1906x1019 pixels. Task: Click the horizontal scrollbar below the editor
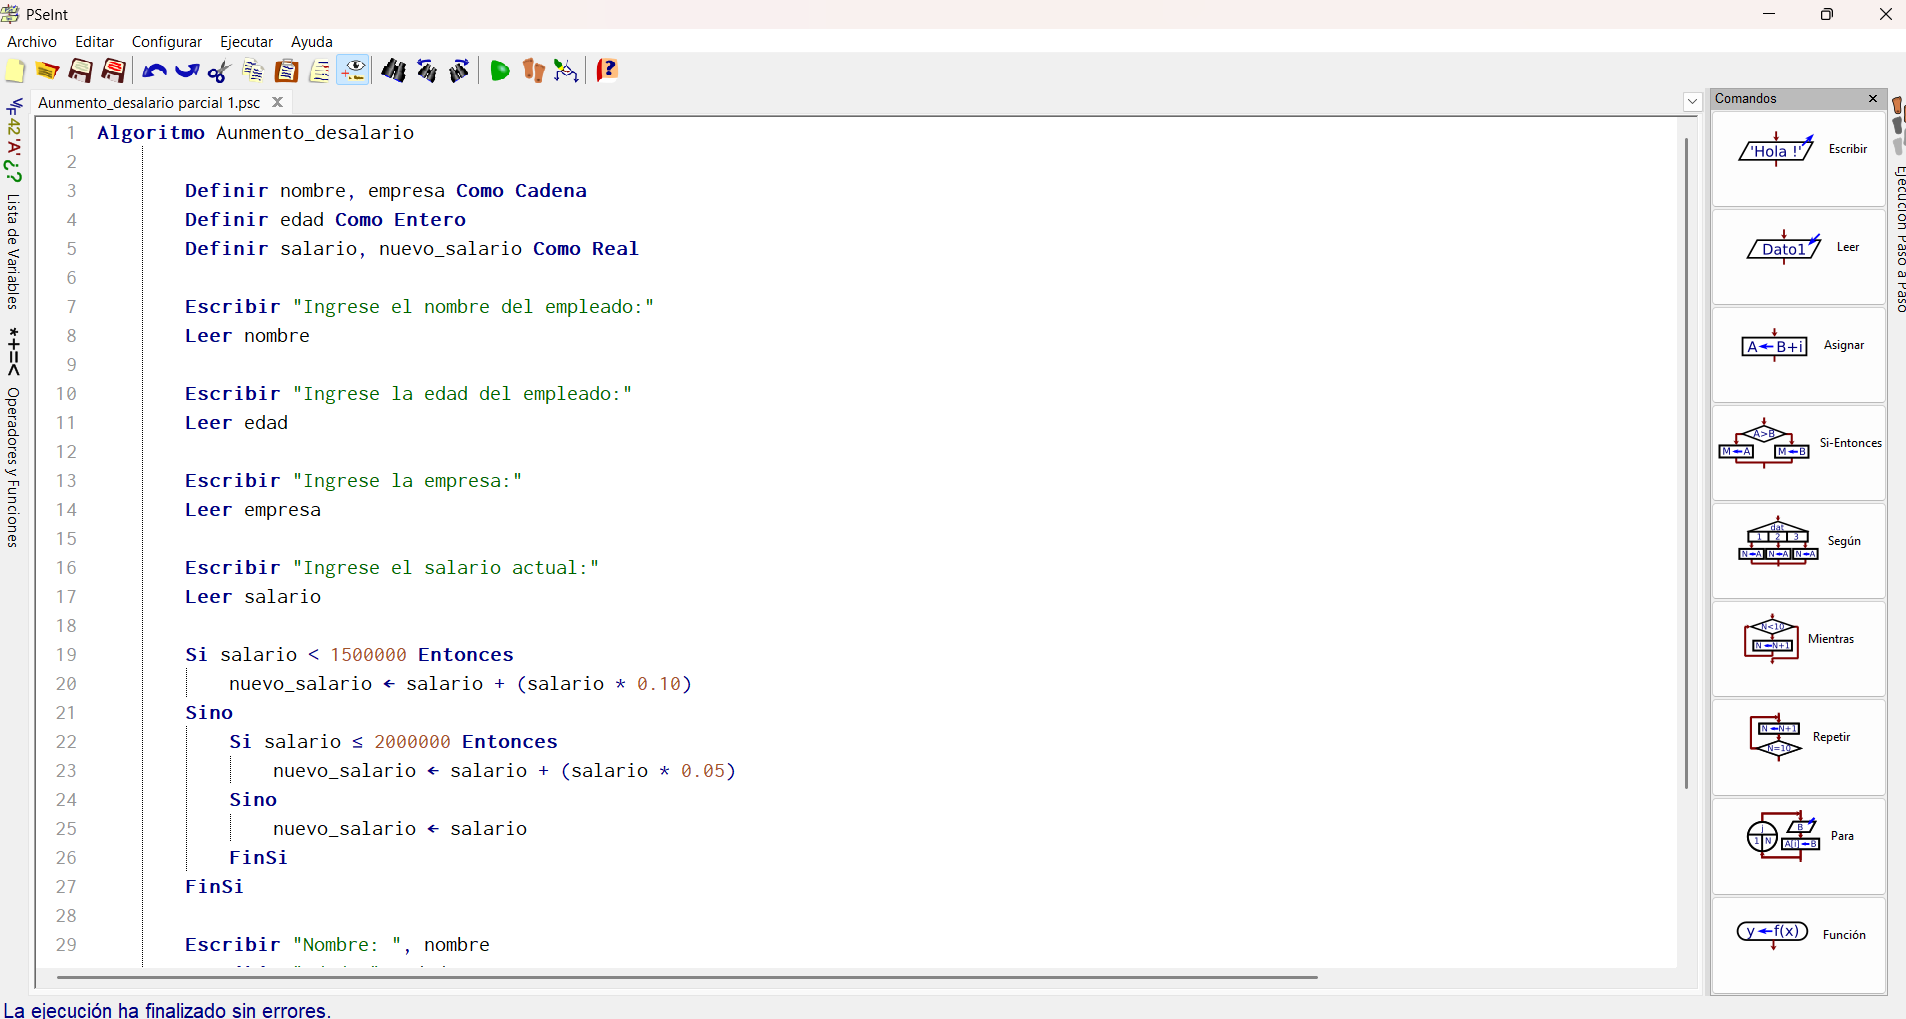tap(687, 977)
